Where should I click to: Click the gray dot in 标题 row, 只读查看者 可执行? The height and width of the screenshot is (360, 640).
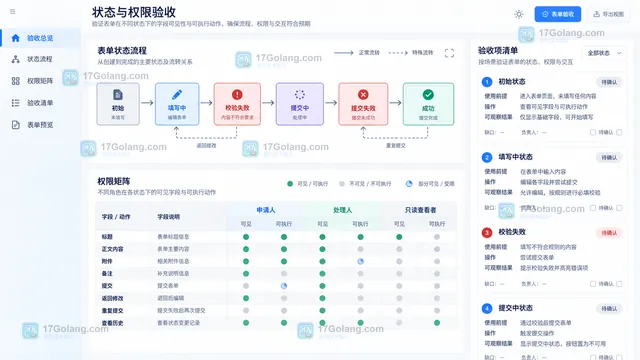(437, 237)
